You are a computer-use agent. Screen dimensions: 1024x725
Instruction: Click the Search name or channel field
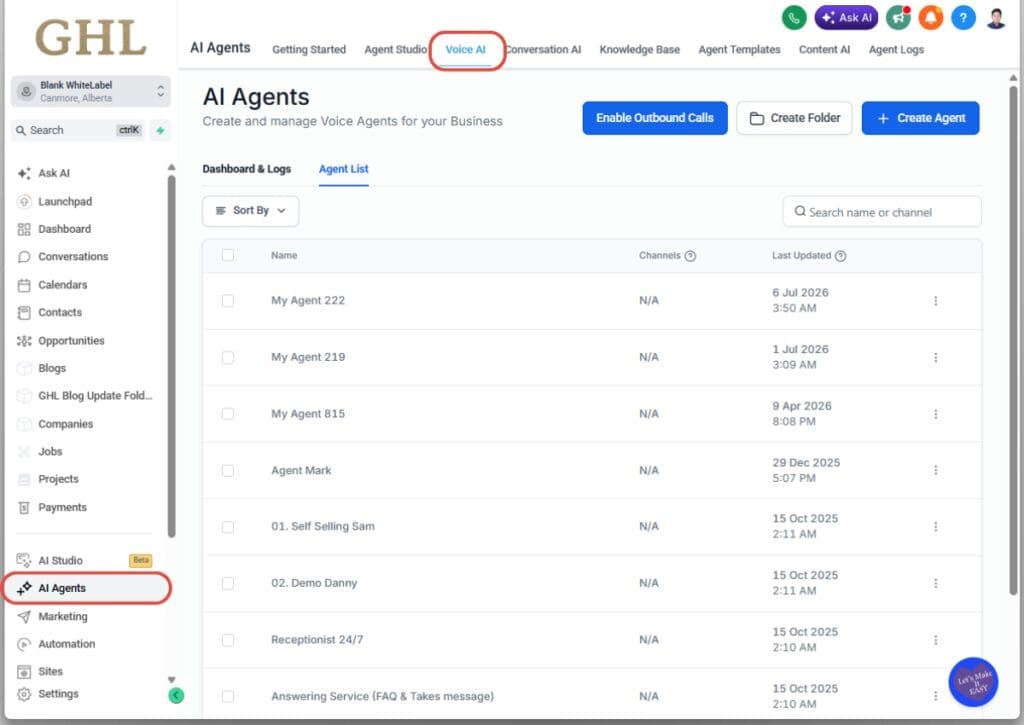point(882,212)
